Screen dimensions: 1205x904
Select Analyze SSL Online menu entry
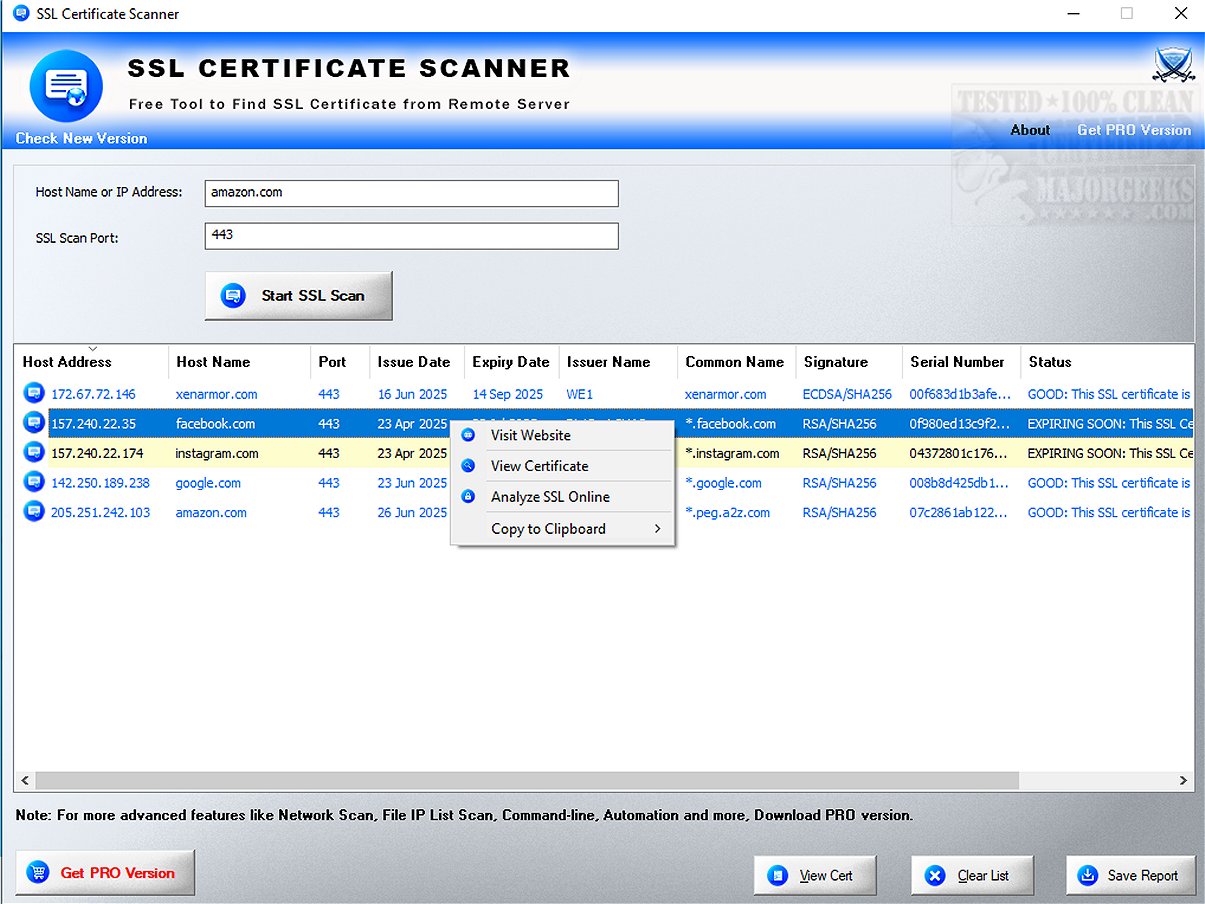549,496
